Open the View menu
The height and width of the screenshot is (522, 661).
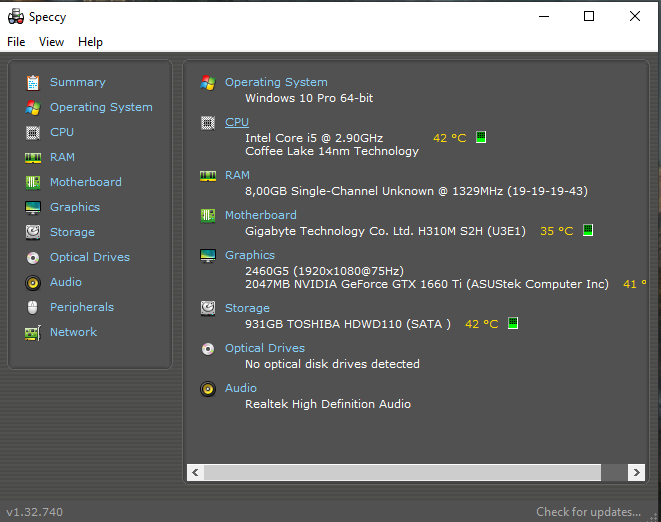[51, 42]
